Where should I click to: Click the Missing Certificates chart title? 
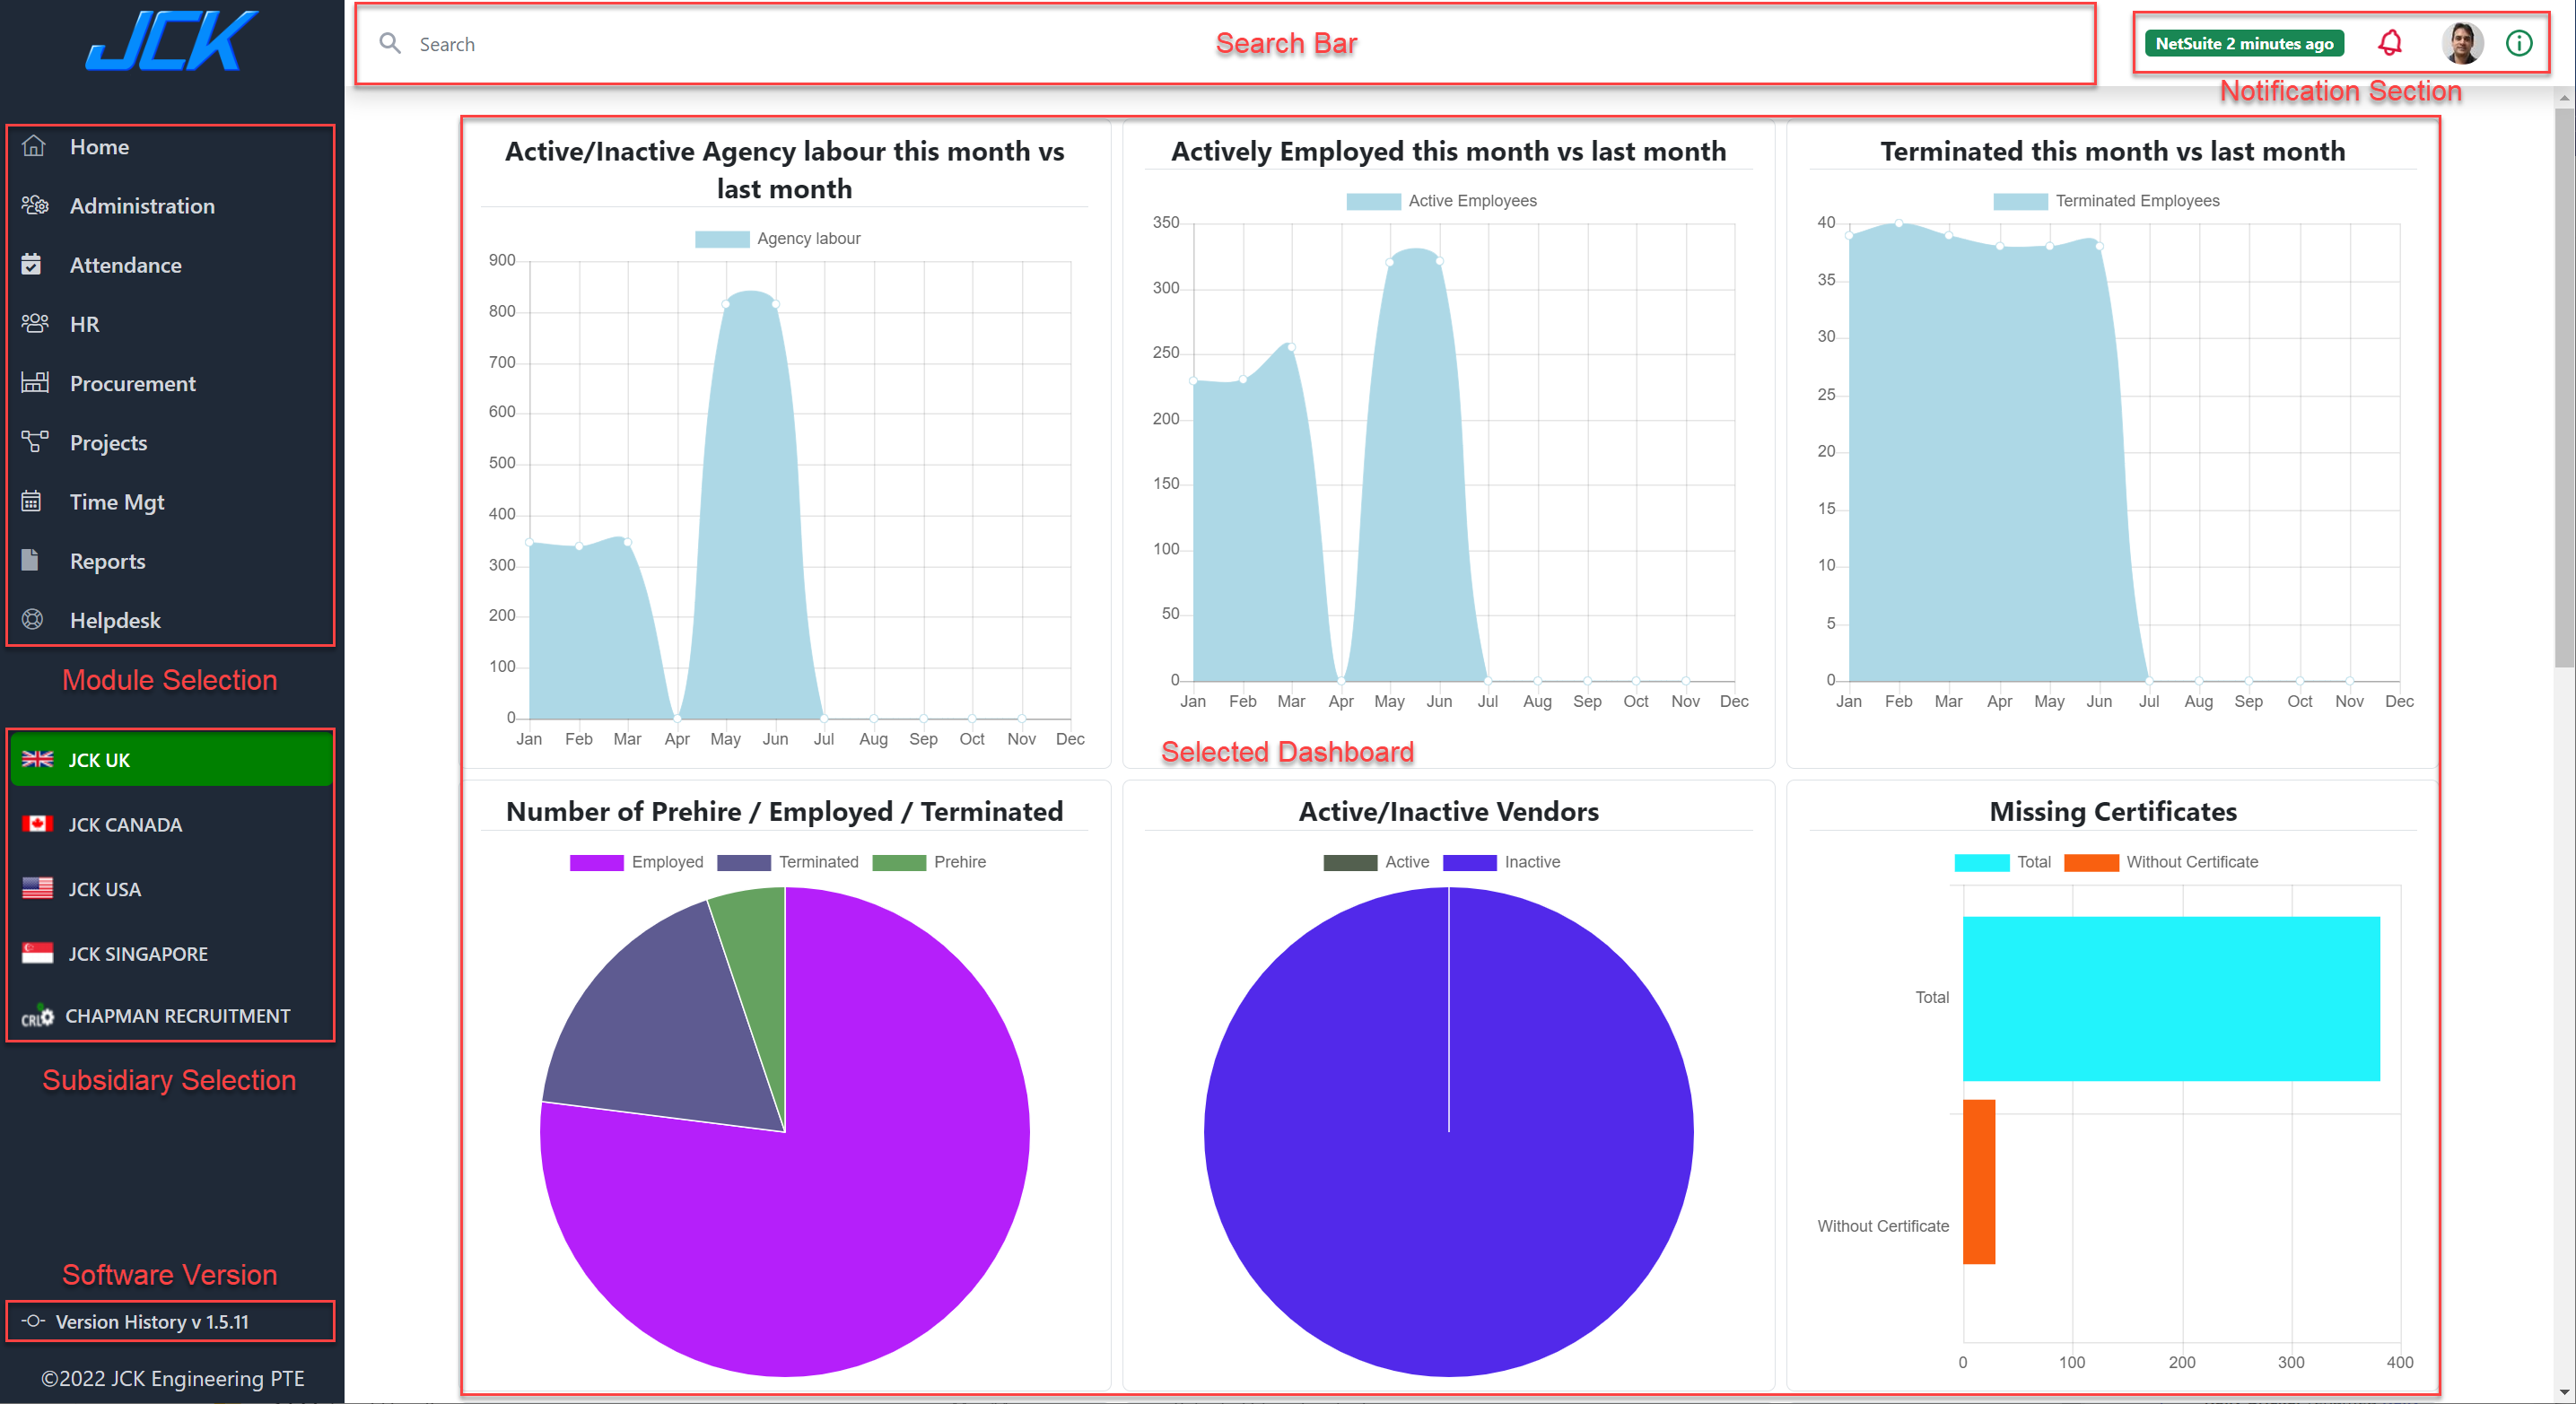[2112, 811]
